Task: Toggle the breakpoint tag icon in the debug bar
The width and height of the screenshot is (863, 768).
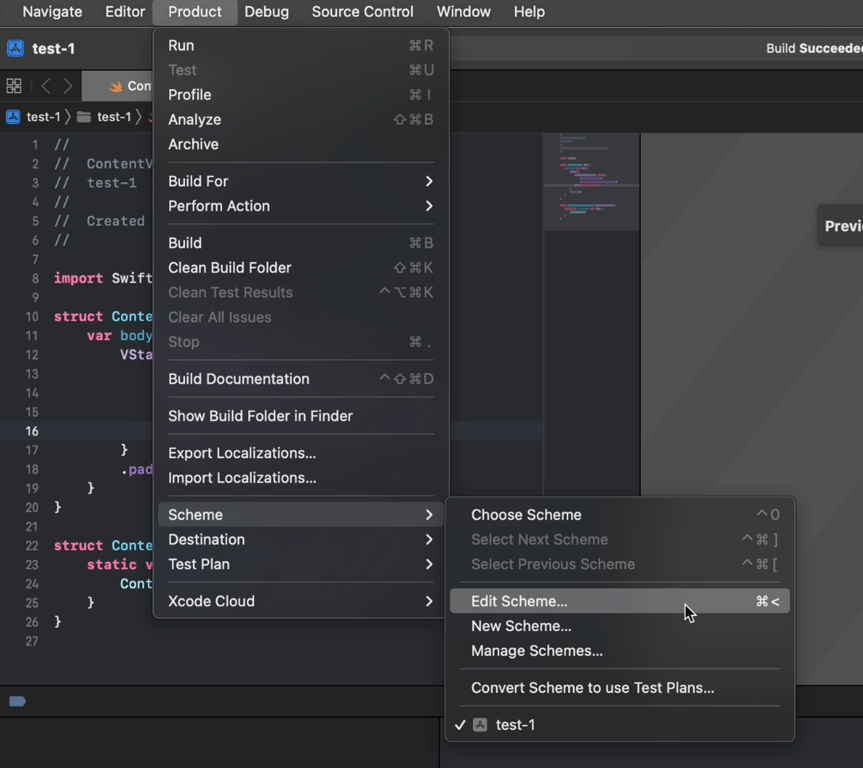Action: point(16,702)
